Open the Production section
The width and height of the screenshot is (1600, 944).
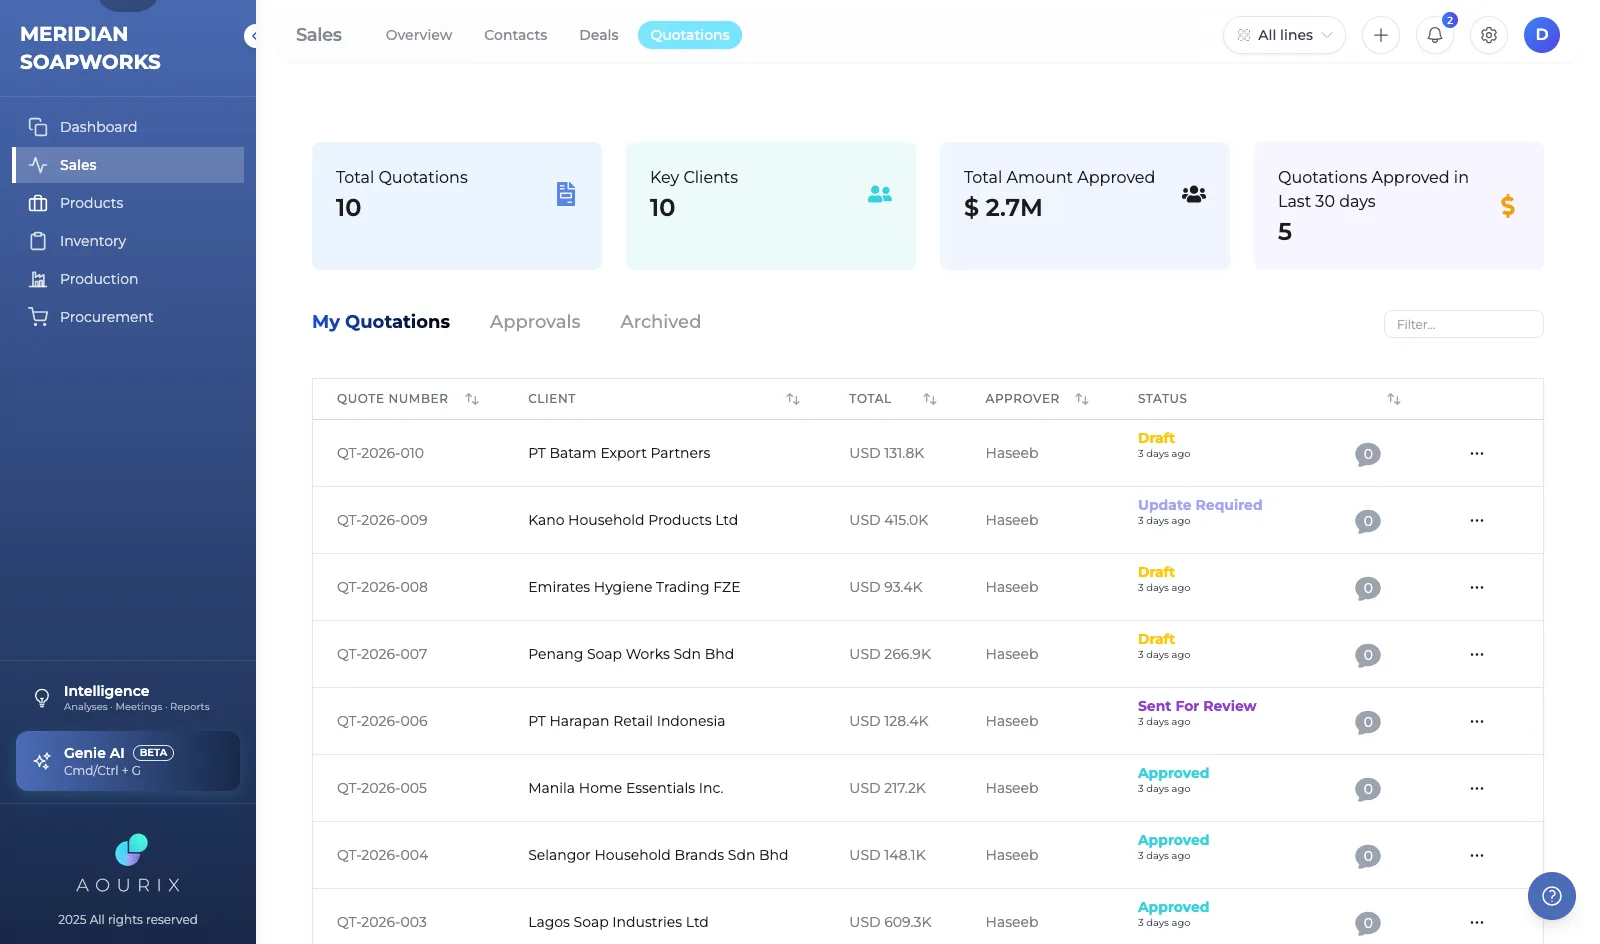pyautogui.click(x=128, y=279)
